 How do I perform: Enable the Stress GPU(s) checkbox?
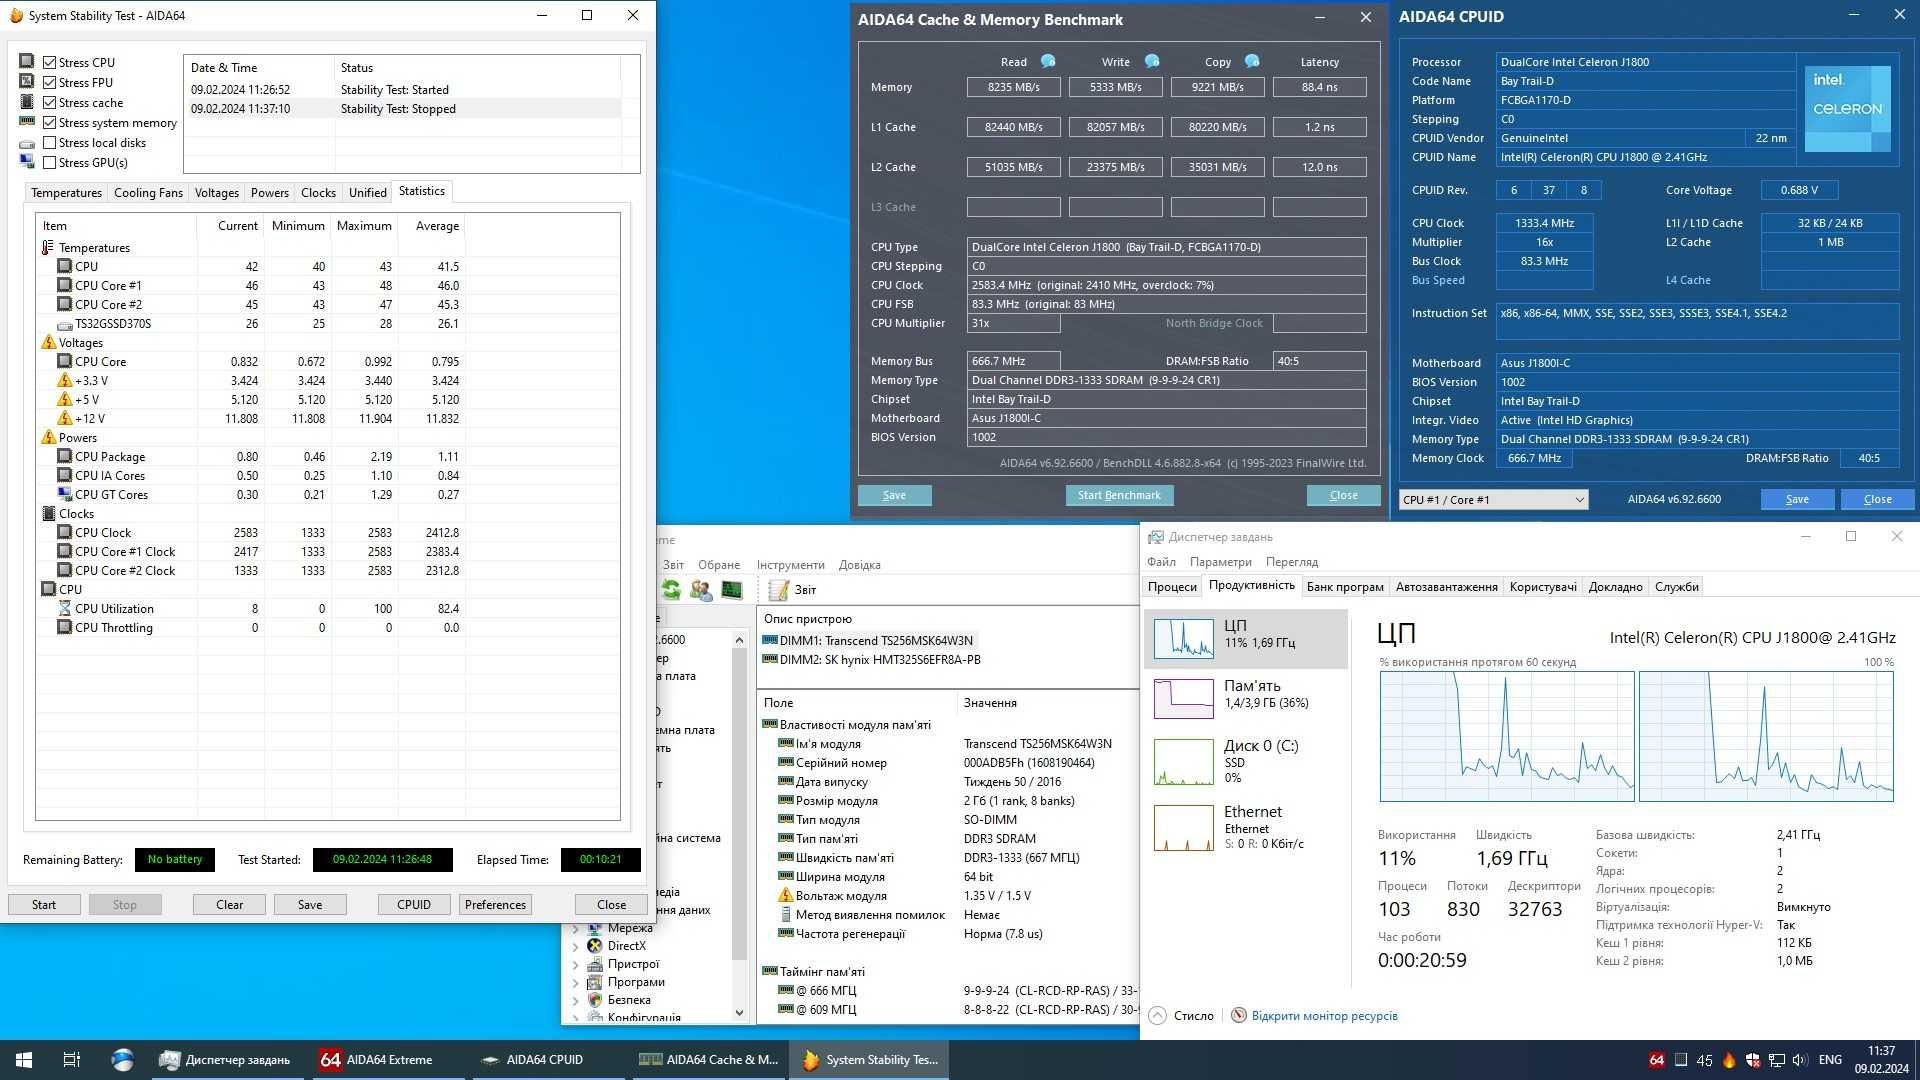[49, 162]
